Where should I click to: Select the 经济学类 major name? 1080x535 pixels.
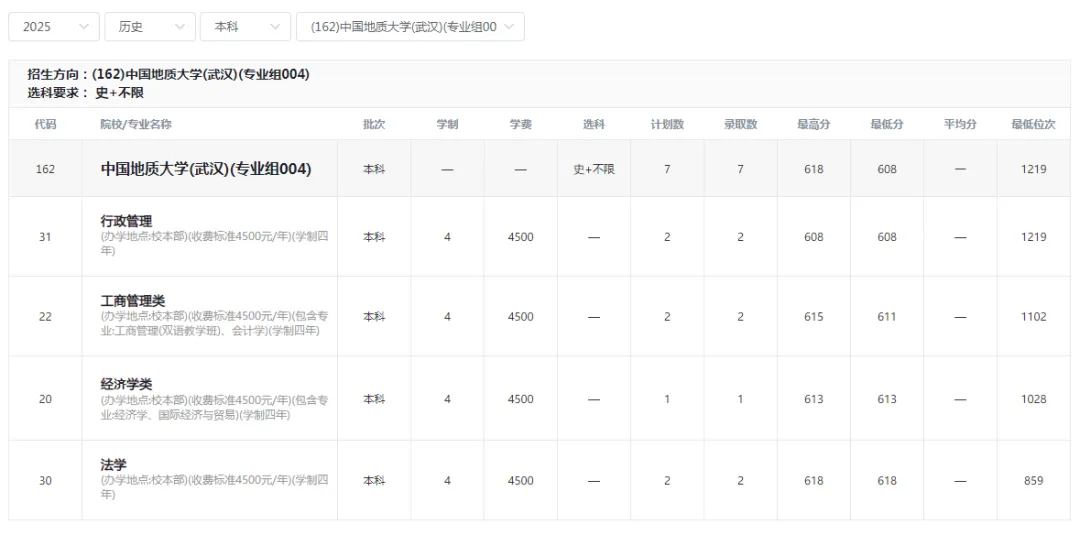tap(127, 384)
